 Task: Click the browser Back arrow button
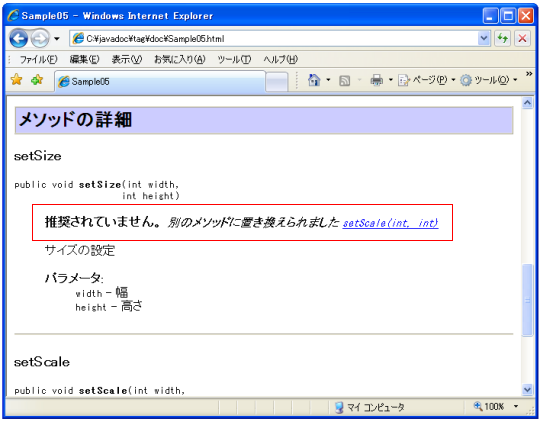point(19,38)
